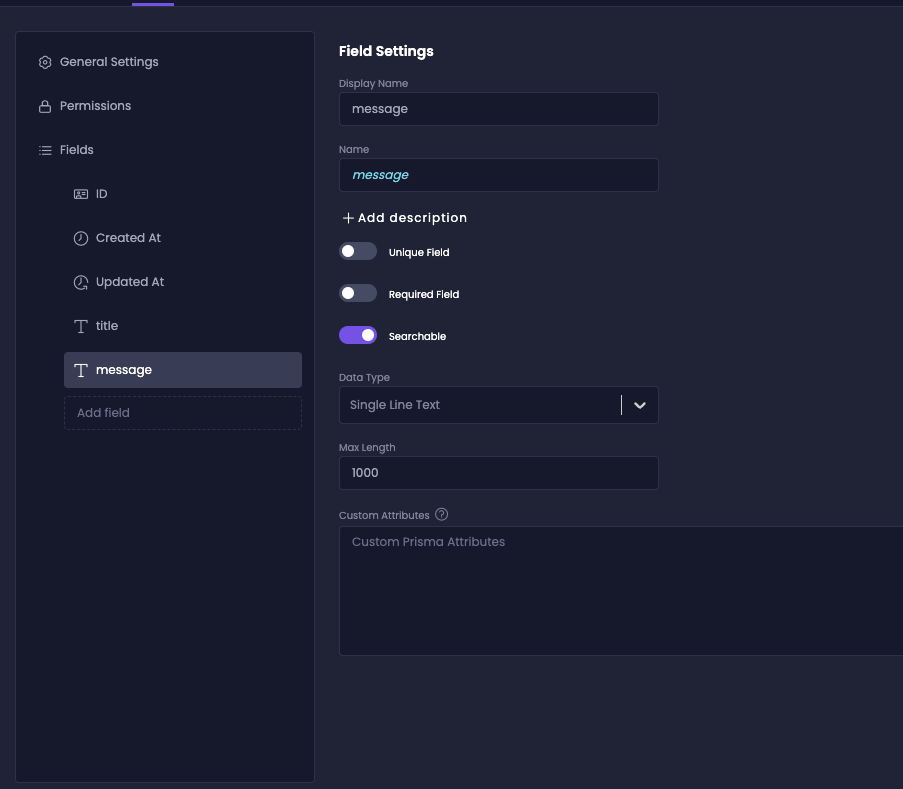The image size is (903, 789).
Task: Click the Searchable label
Action: (x=418, y=336)
